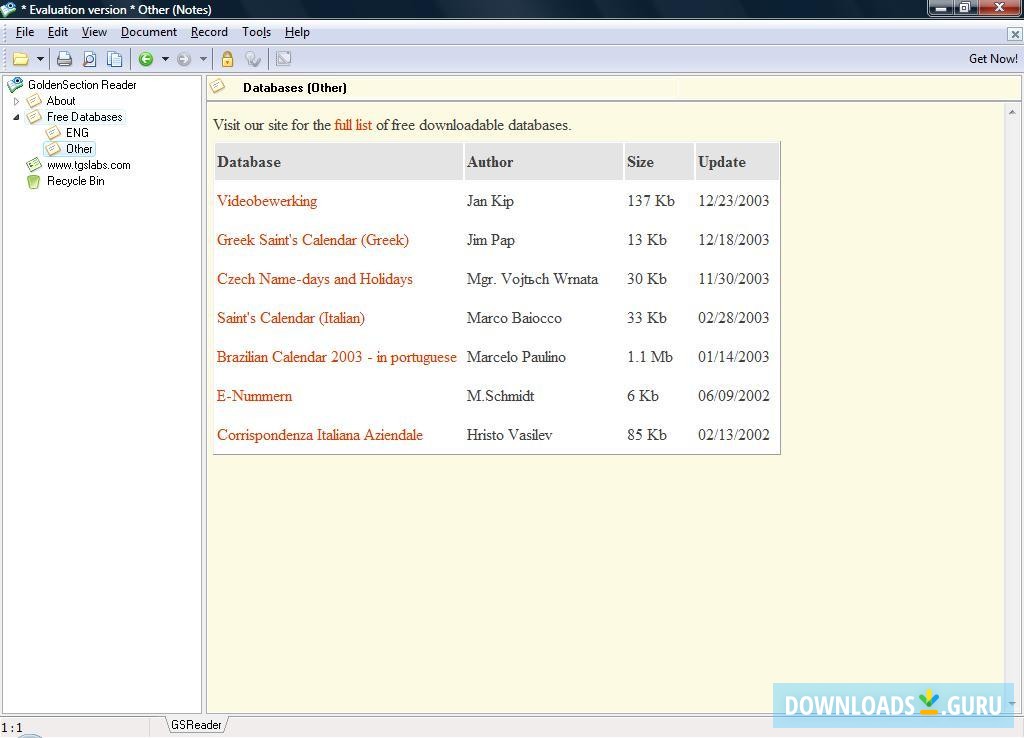
Task: Open the Record menu
Action: (209, 32)
